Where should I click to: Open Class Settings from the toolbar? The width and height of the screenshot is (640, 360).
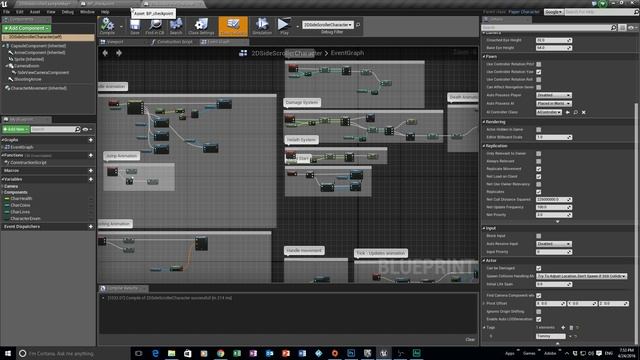[201, 26]
